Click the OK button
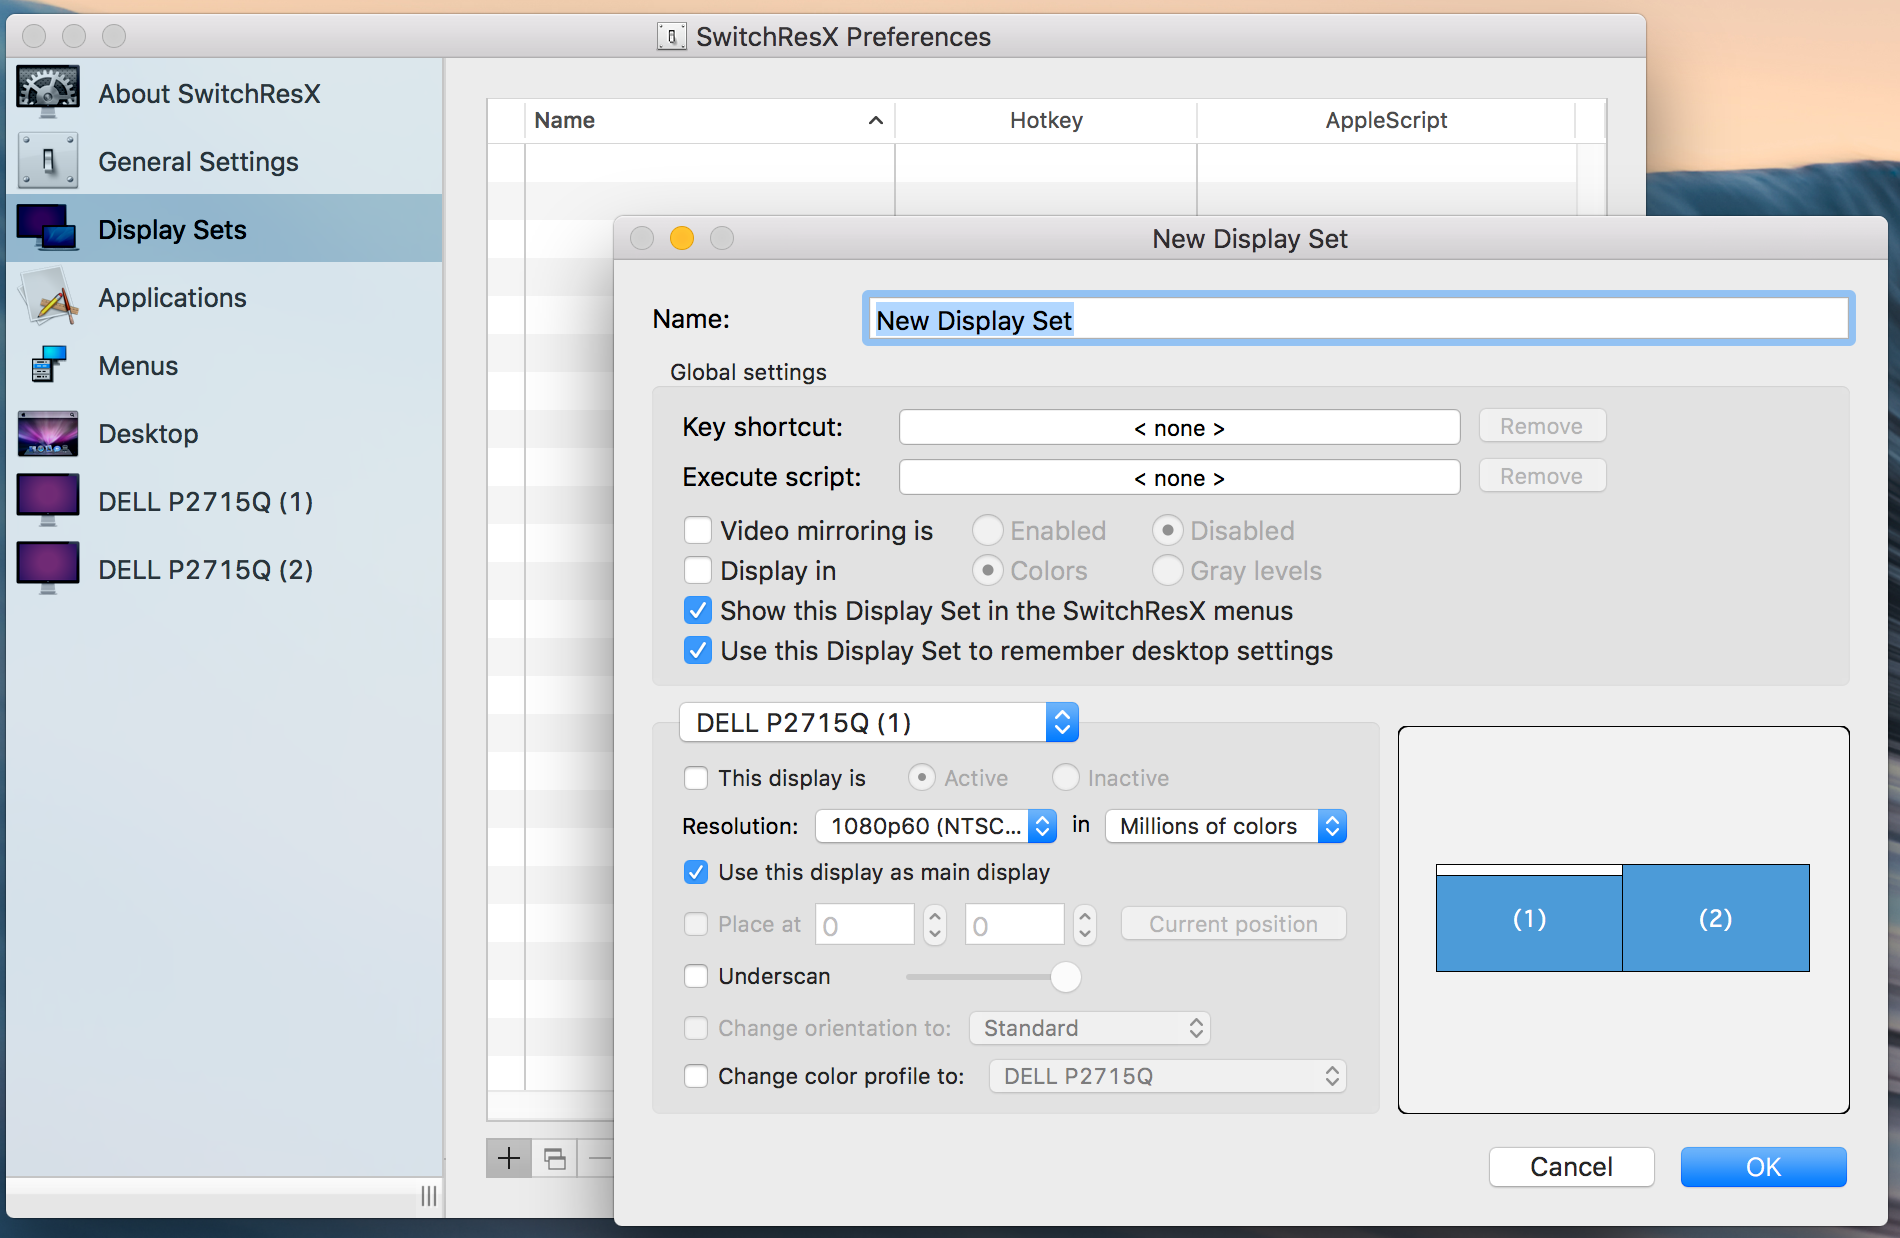Viewport: 1900px width, 1238px height. click(x=1763, y=1167)
